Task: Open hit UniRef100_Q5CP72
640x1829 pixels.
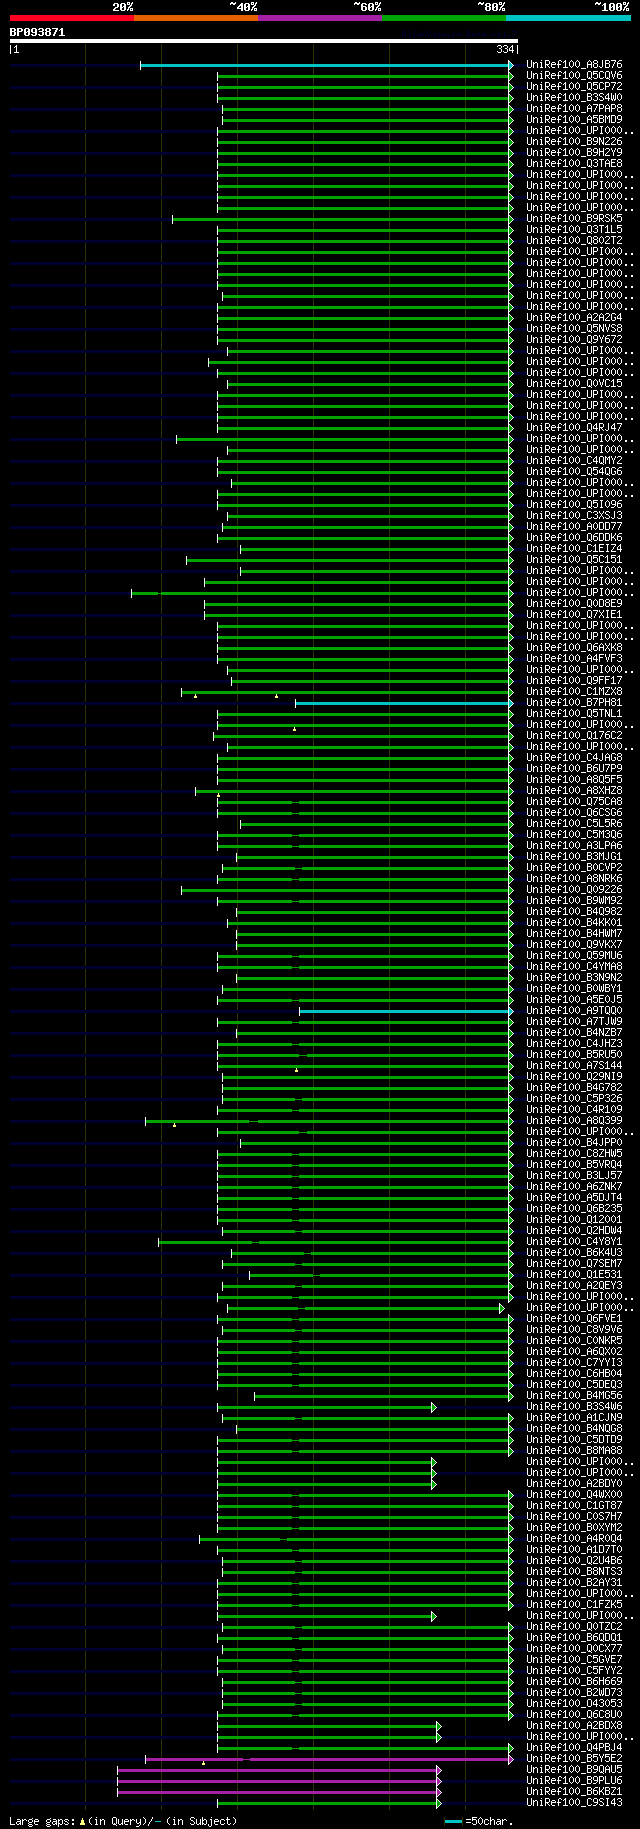Action: (574, 87)
